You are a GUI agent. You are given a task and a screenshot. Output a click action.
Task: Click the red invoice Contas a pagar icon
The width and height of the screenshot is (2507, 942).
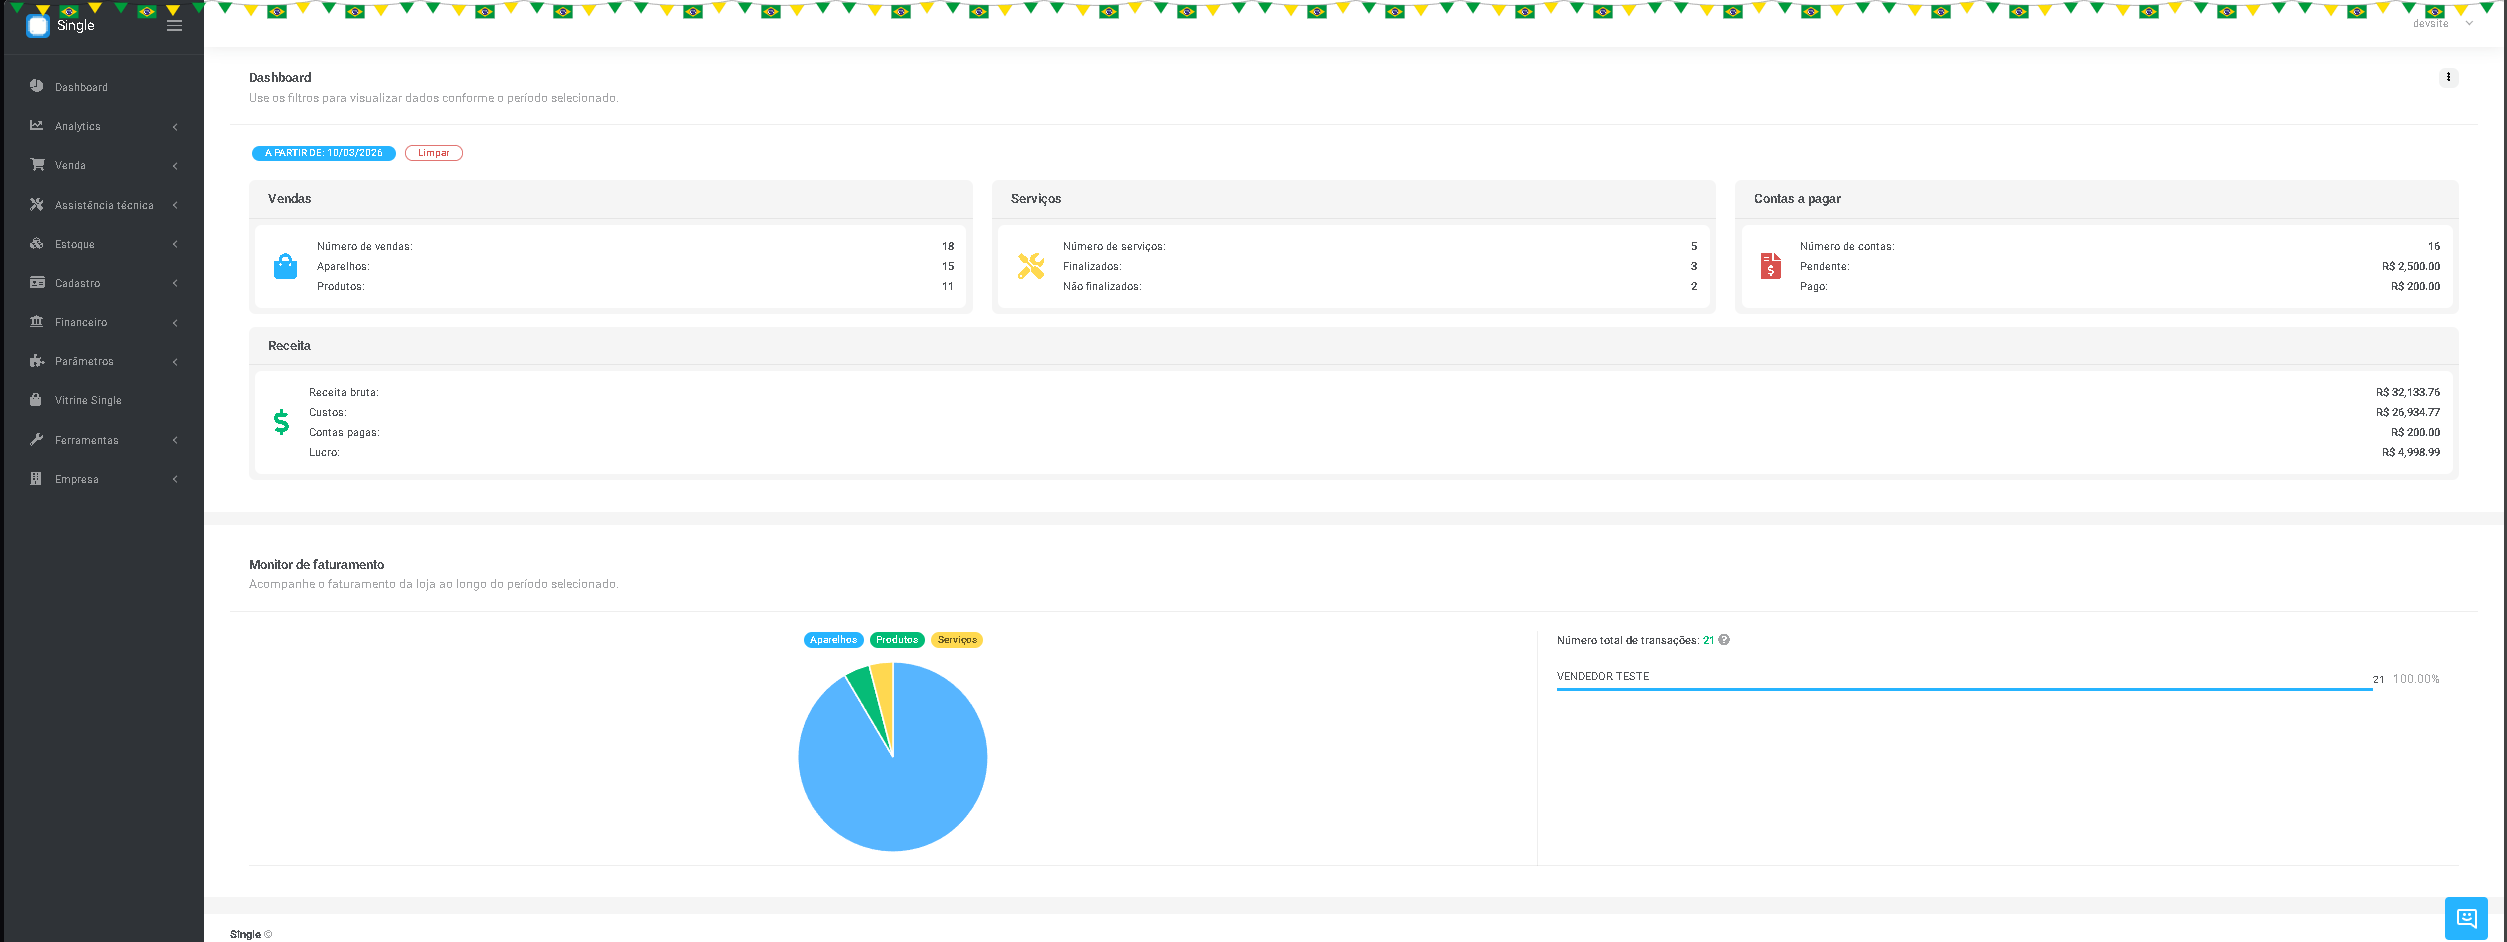(x=1771, y=266)
